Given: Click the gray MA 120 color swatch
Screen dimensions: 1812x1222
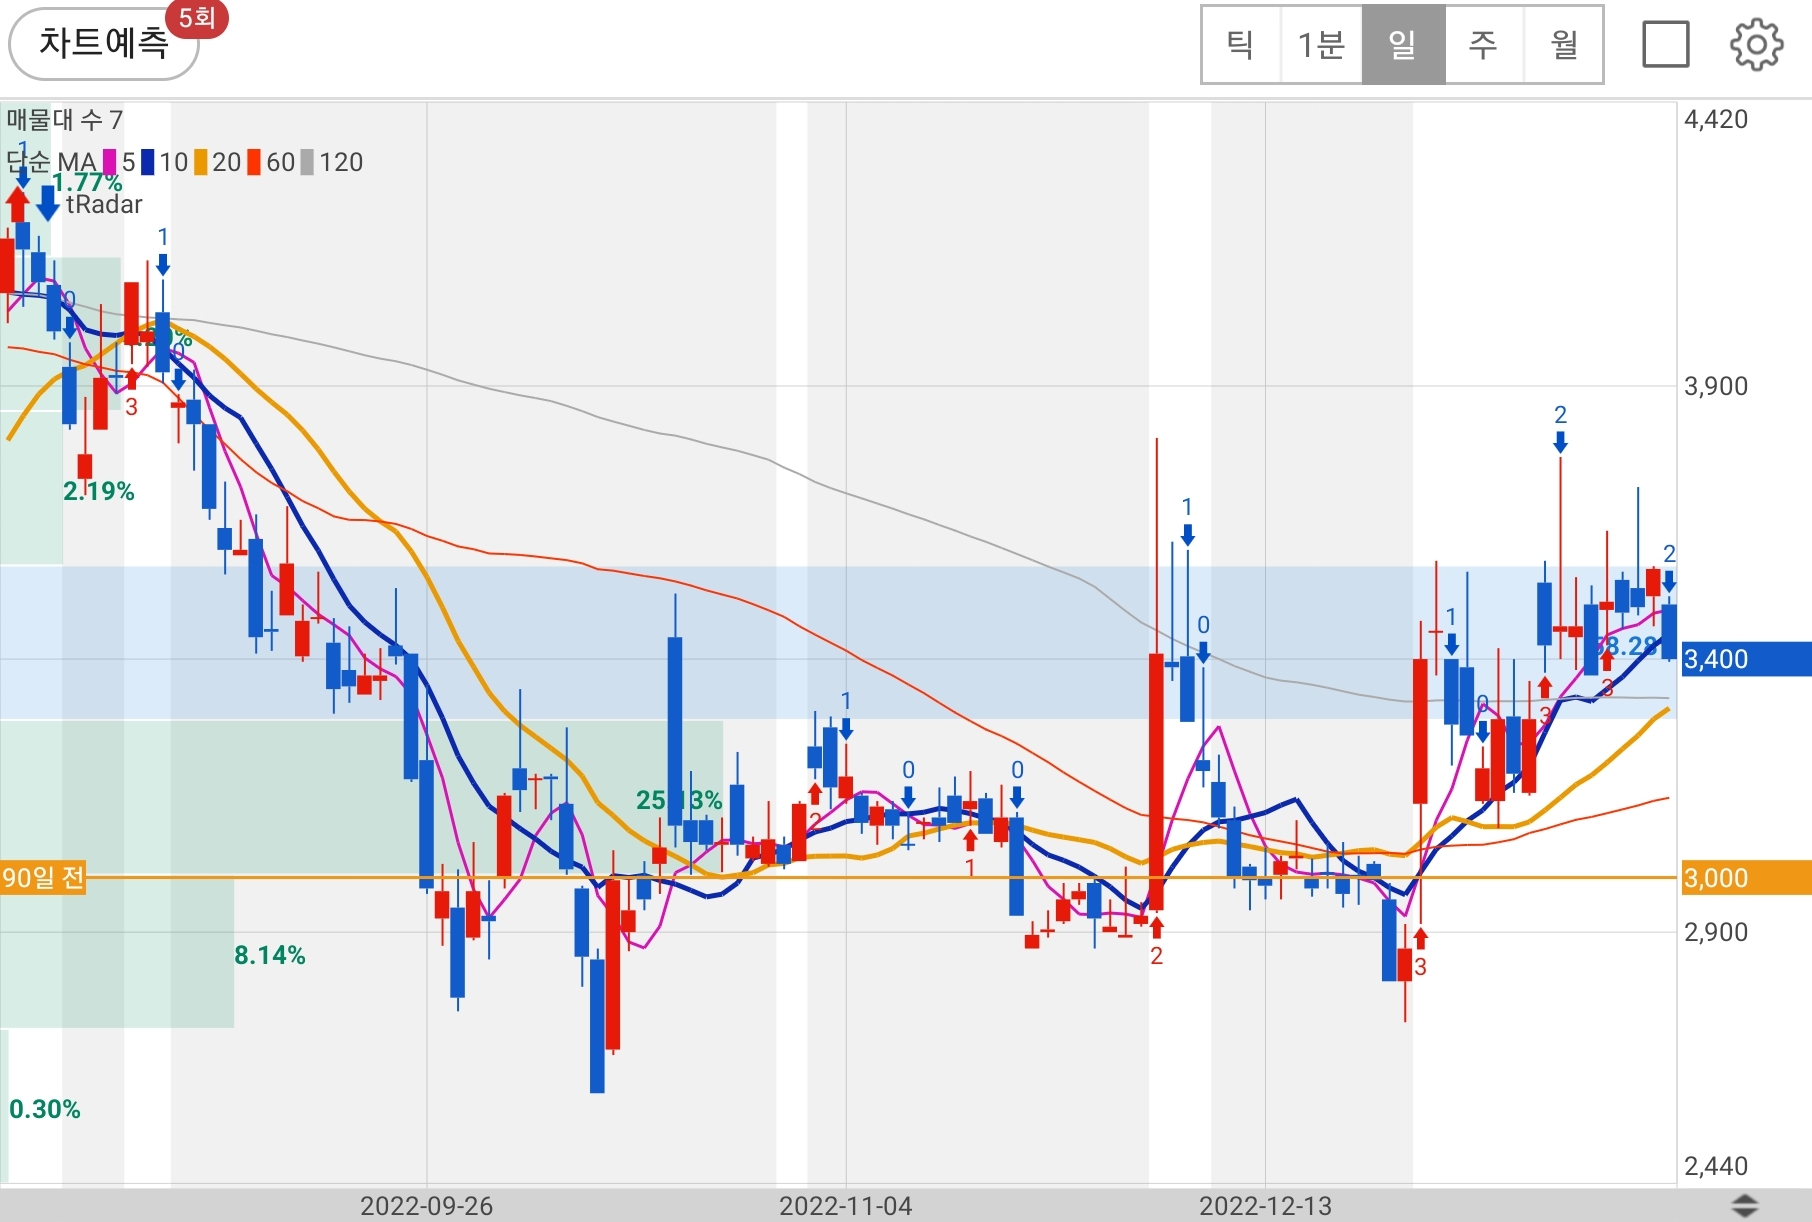Looking at the screenshot, I should pos(307,162).
